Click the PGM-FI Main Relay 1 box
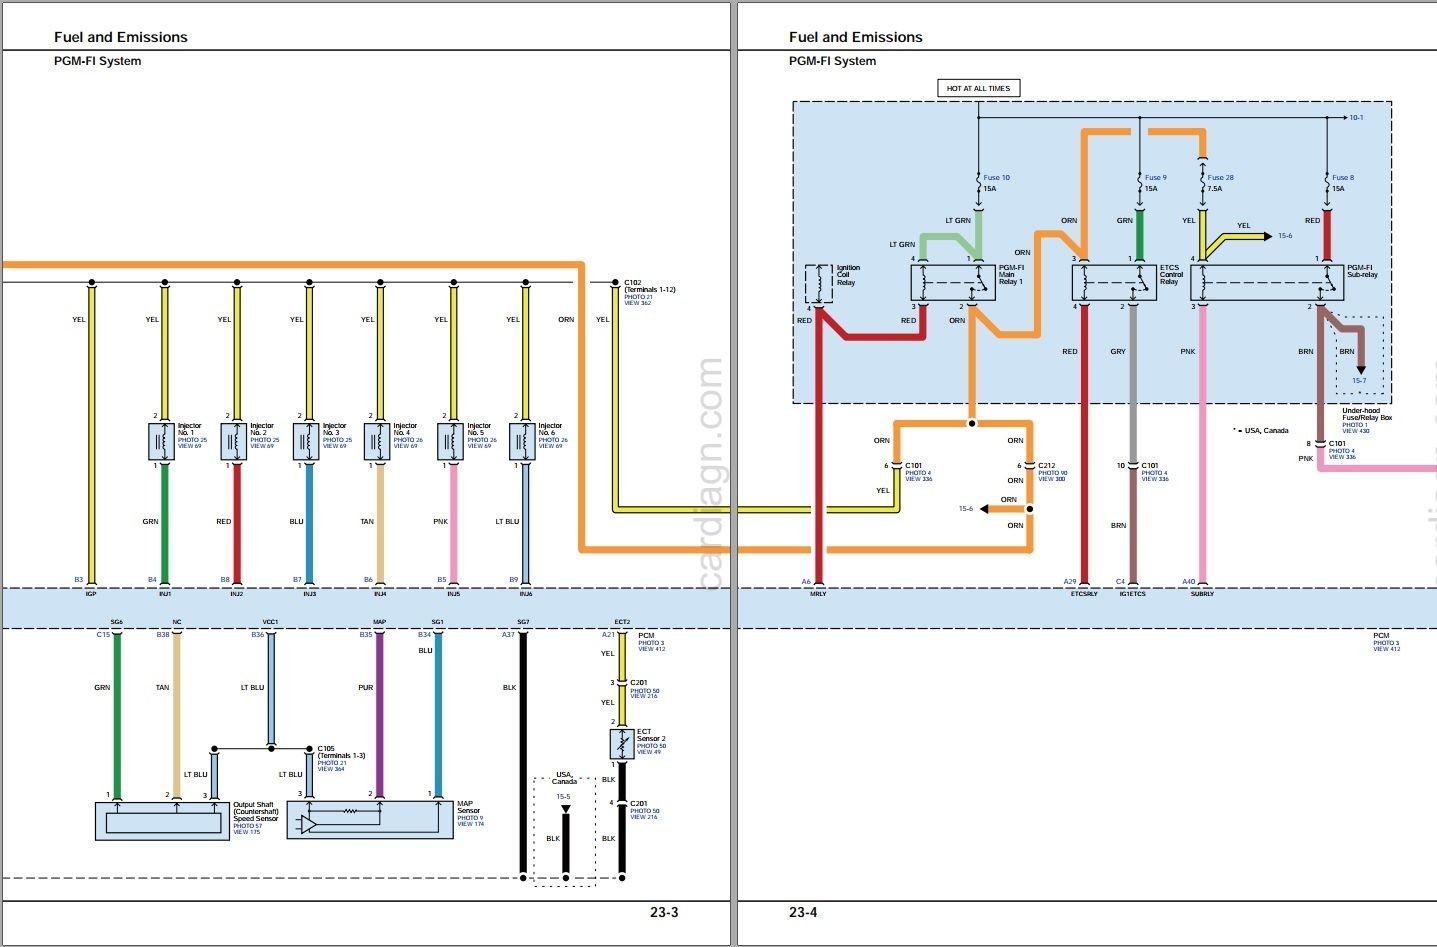 [952, 283]
